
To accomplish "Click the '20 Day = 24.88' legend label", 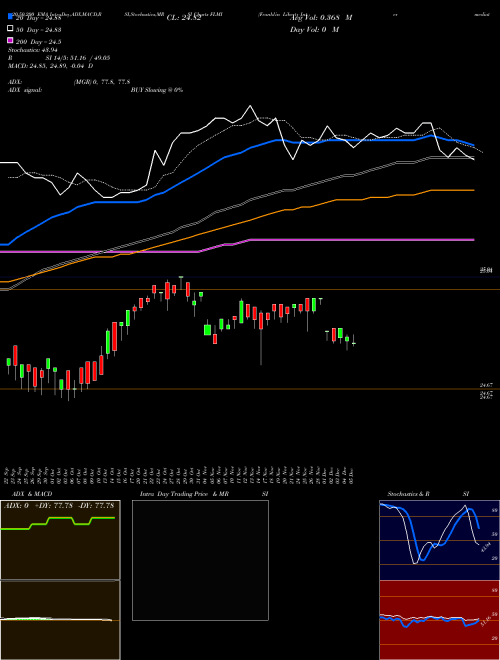I will click(x=39, y=18).
